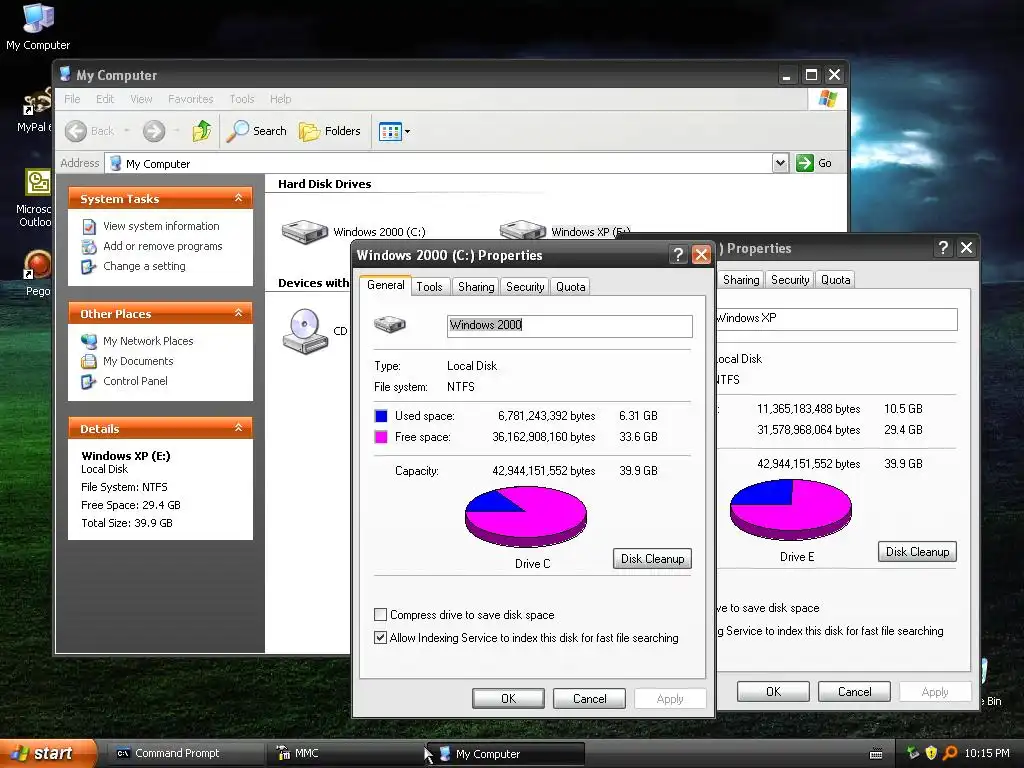Open the View menu

pyautogui.click(x=141, y=99)
